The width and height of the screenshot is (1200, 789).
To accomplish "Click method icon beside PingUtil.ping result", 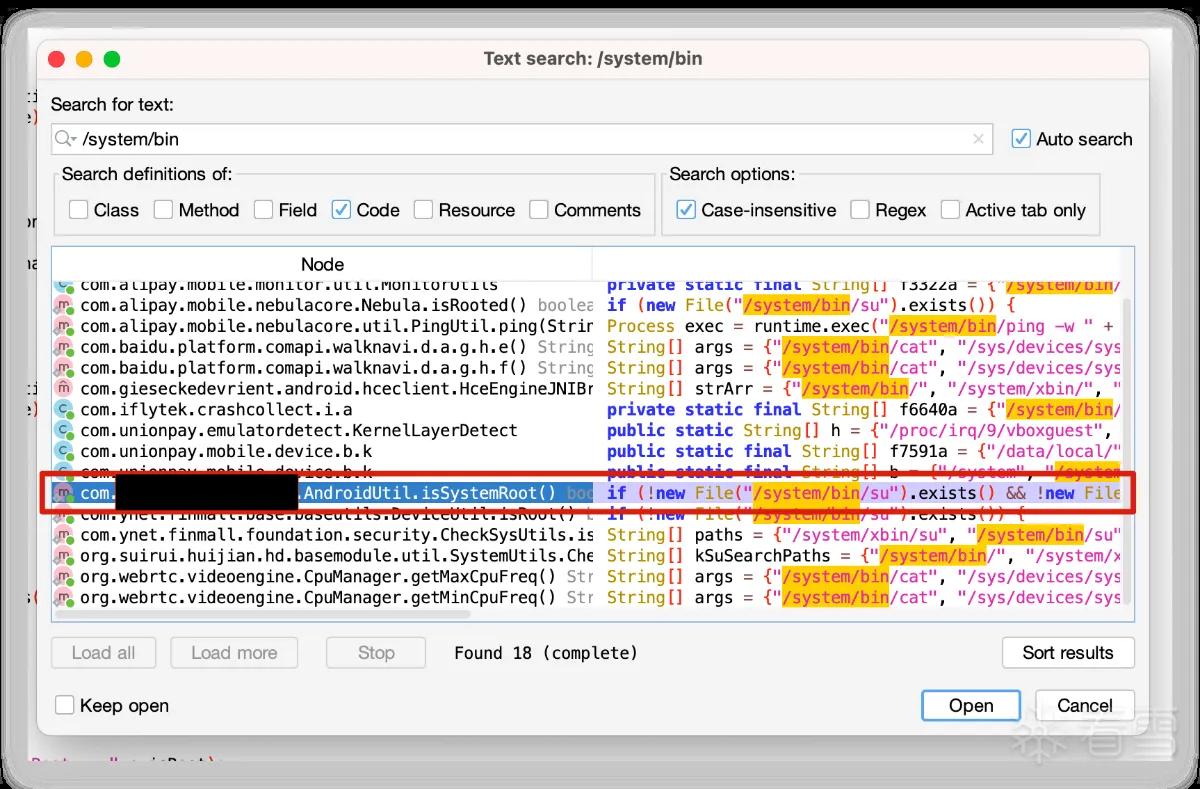I will click(x=65, y=327).
